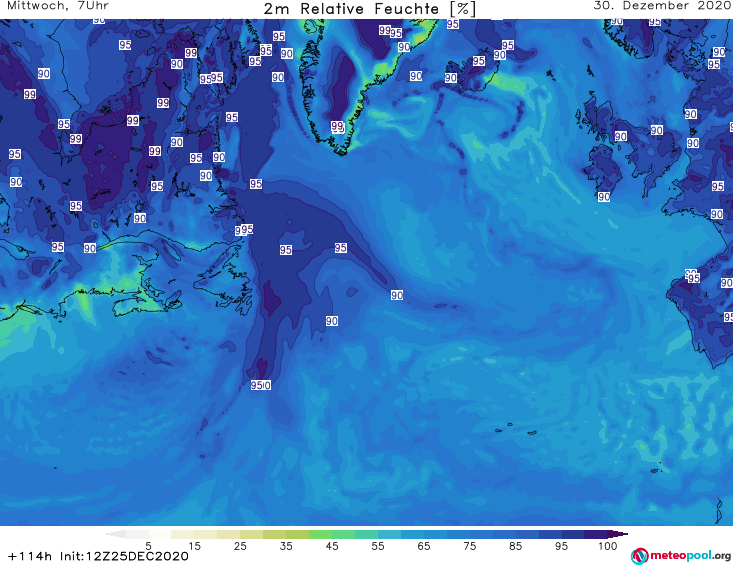Click the legend value '75'
The image size is (733, 566).
point(469,546)
